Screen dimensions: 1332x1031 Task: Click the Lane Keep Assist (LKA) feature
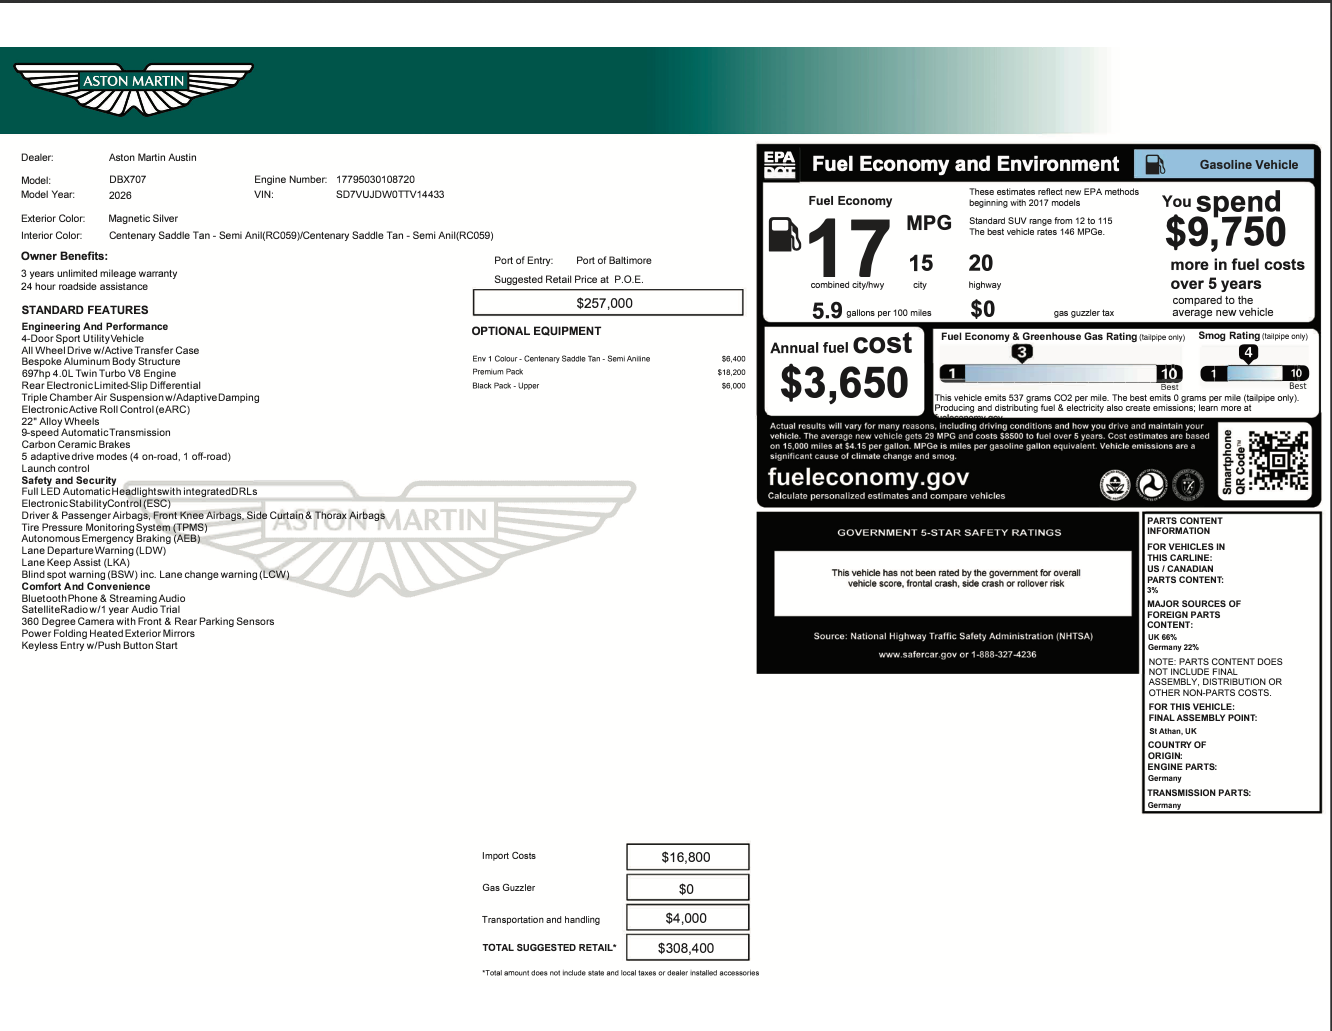76,563
